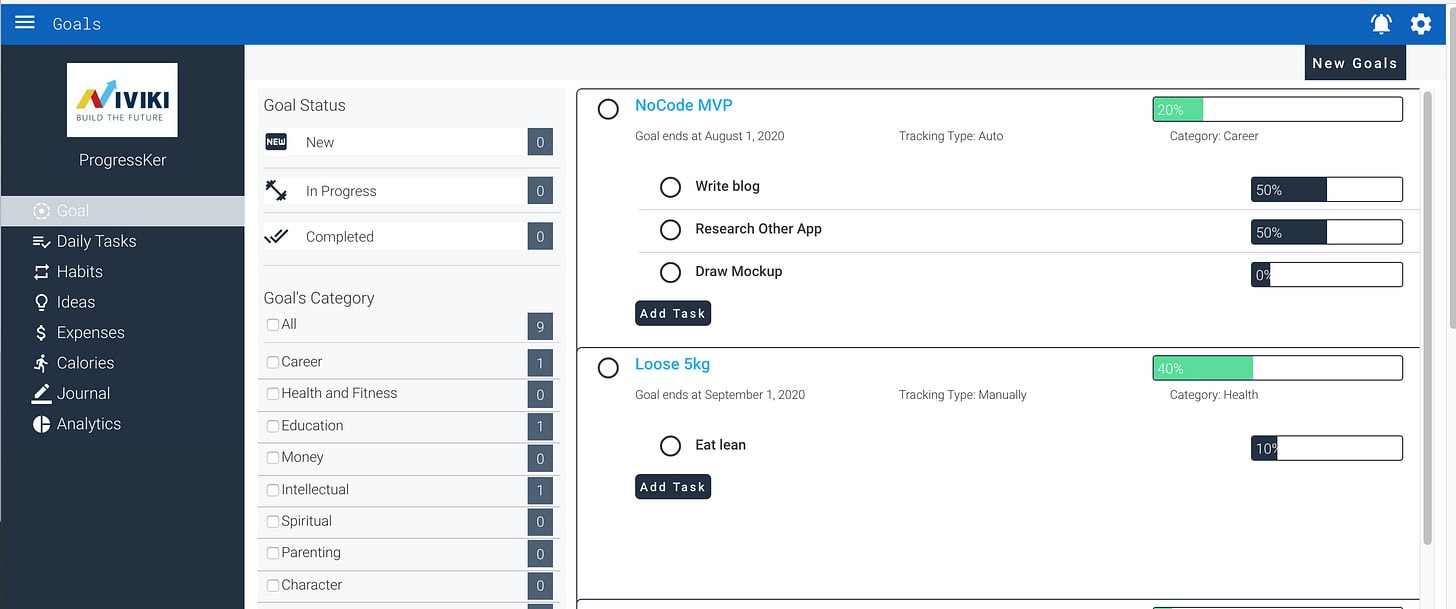Click Research Other App progress bar
Screen dimensions: 1456x609
point(1327,232)
